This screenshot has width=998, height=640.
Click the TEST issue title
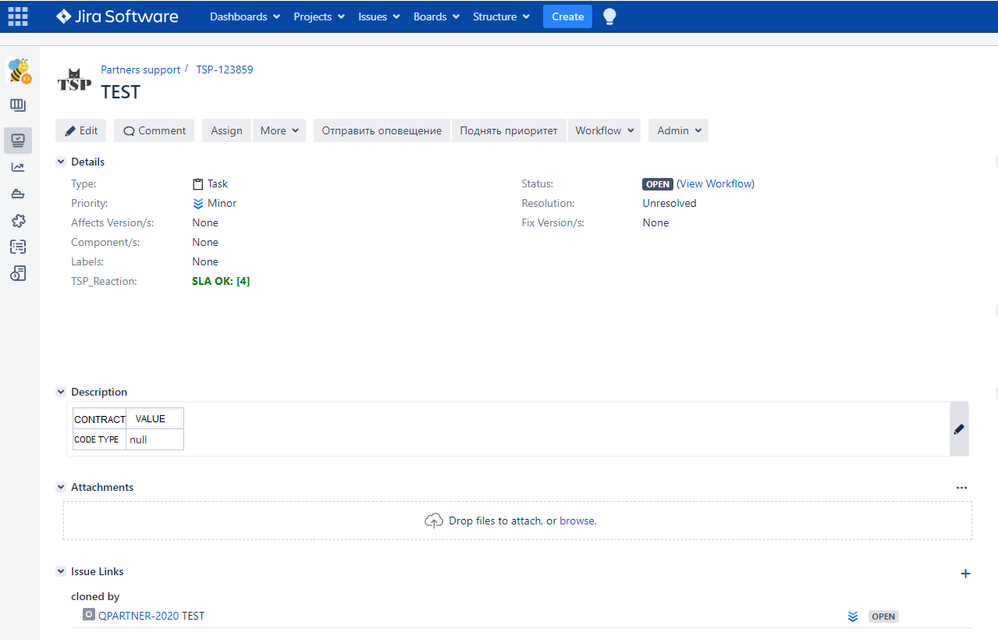click(x=120, y=92)
